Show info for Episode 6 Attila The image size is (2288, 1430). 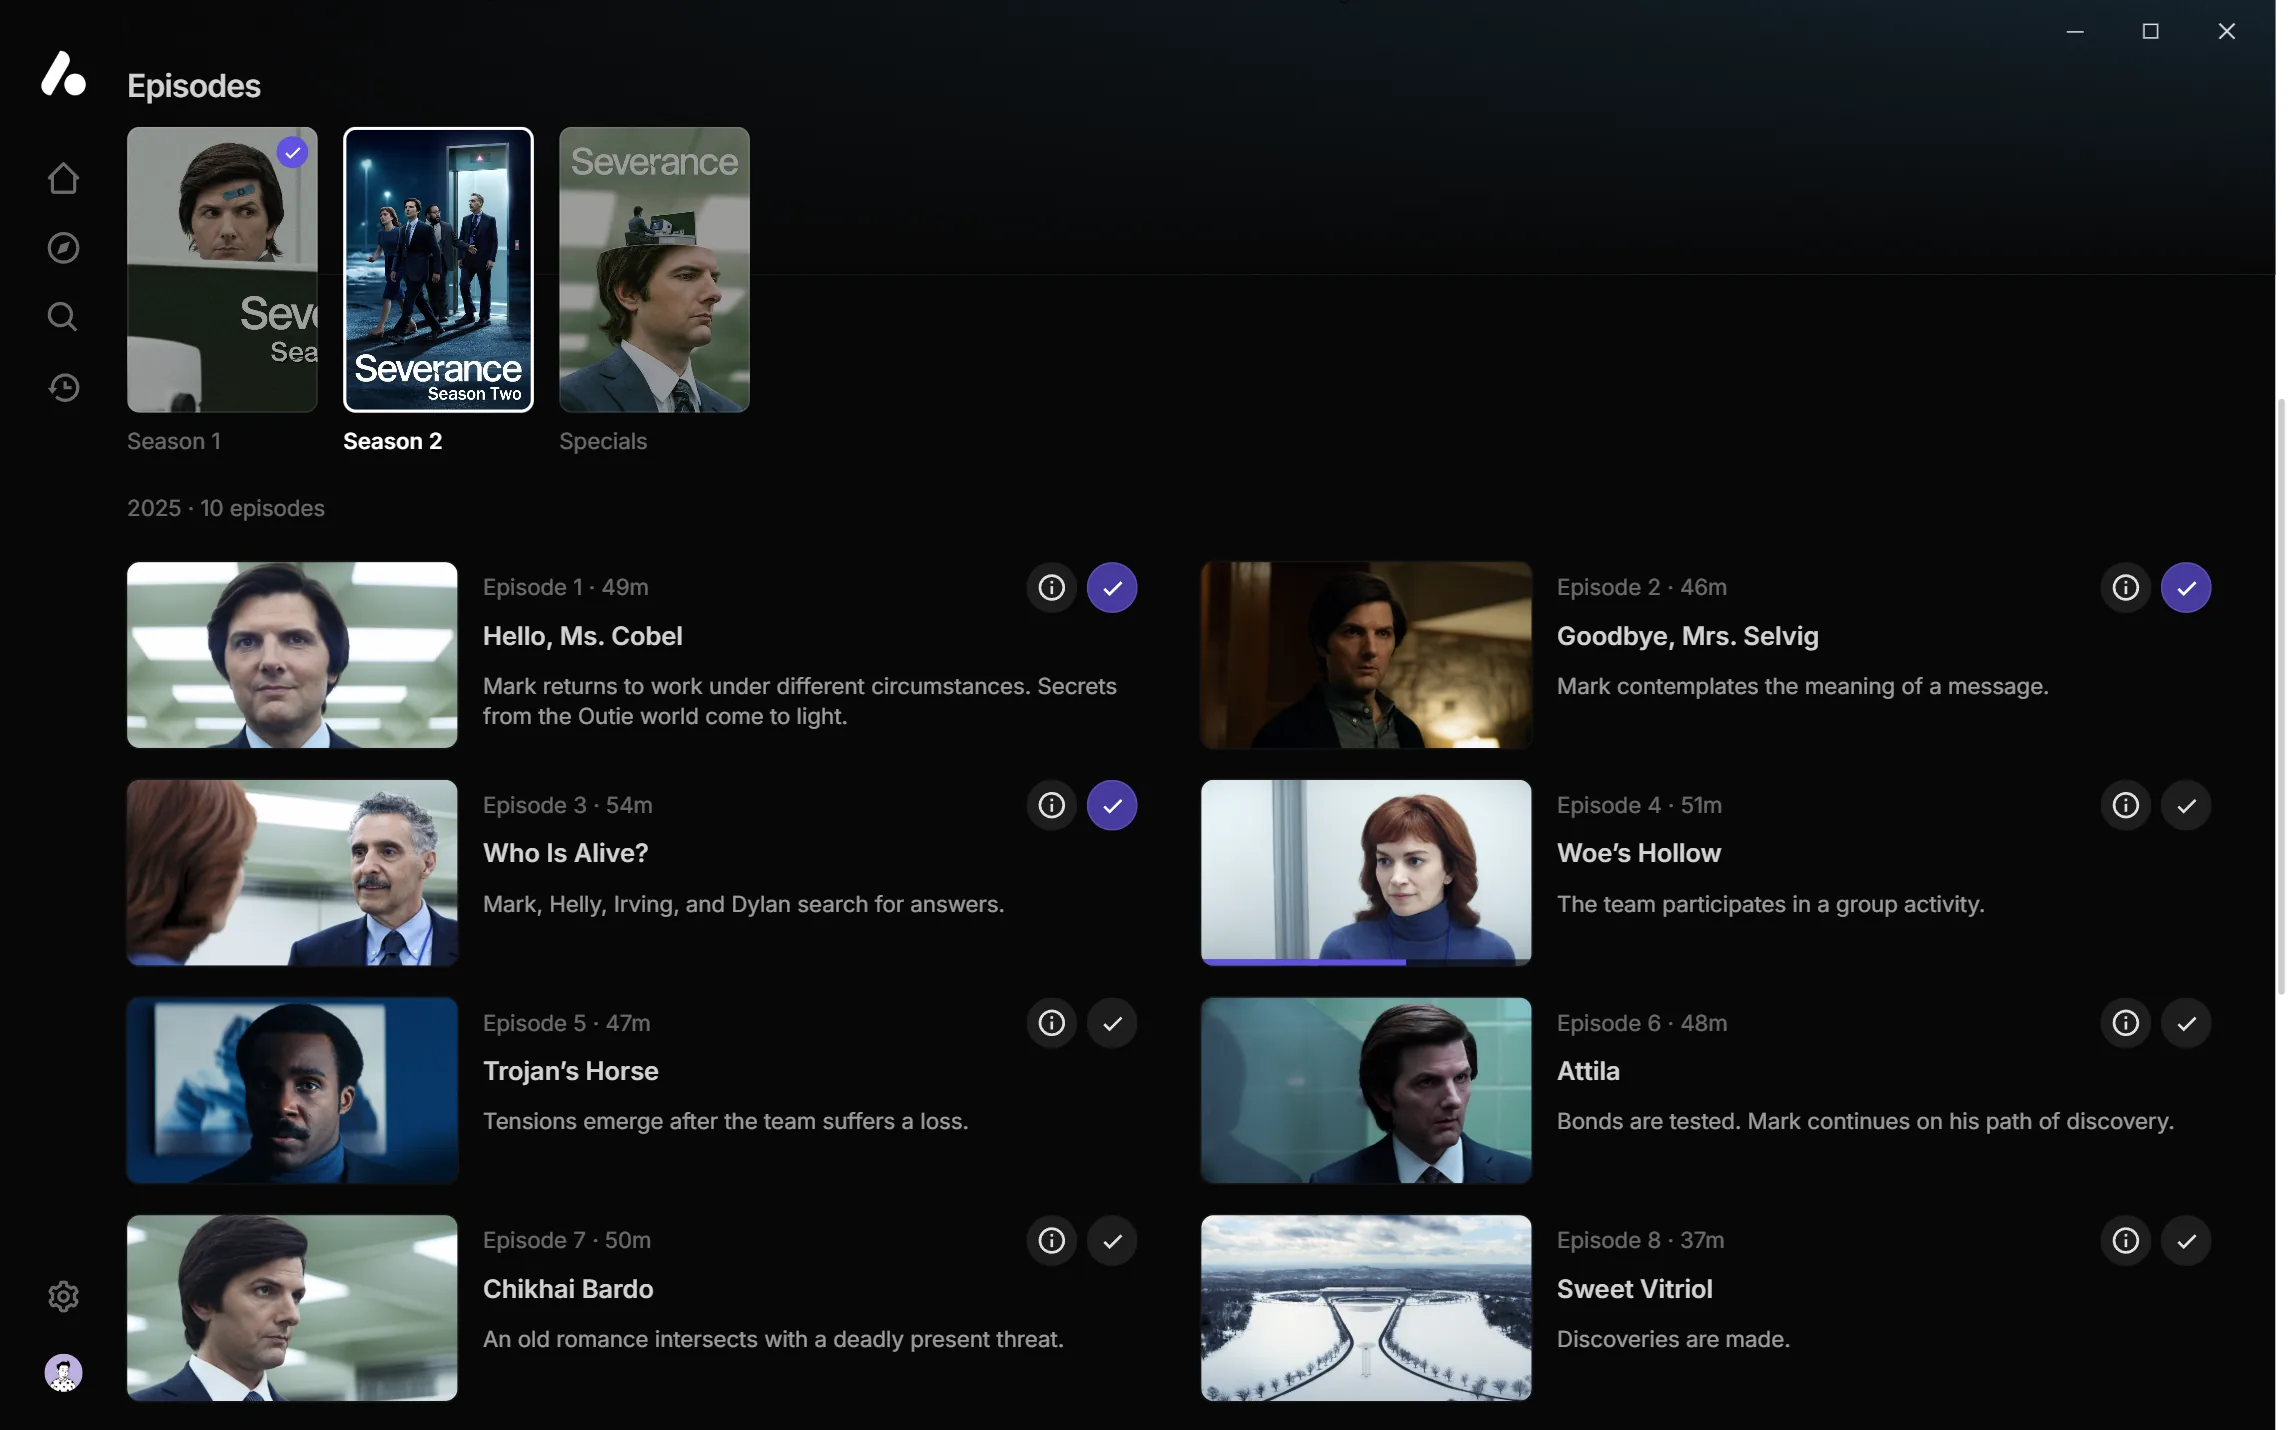pyautogui.click(x=2125, y=1023)
